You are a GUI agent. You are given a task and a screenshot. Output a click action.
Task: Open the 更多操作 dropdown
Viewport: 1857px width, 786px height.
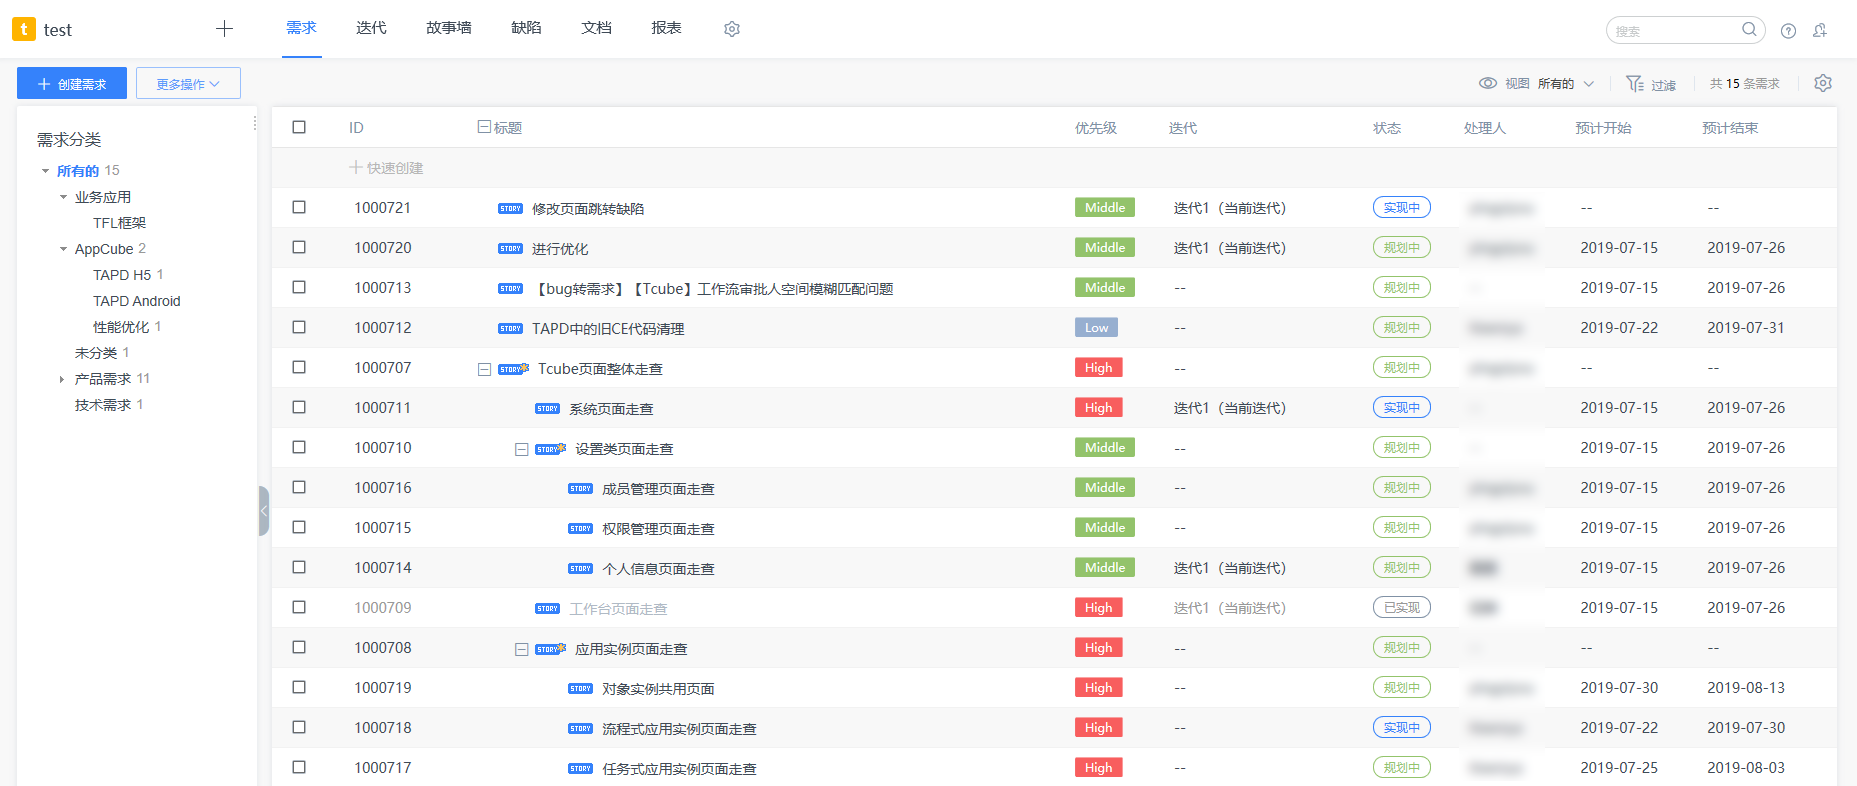(188, 83)
